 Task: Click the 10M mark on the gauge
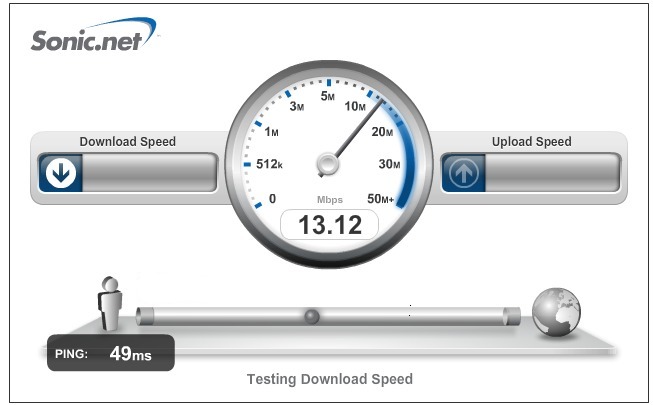(355, 106)
